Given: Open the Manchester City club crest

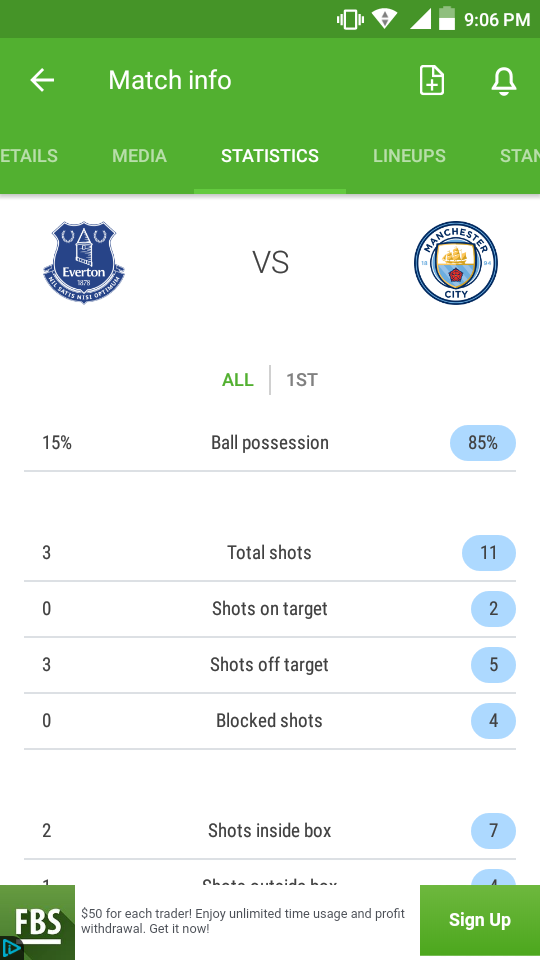Looking at the screenshot, I should coord(456,263).
